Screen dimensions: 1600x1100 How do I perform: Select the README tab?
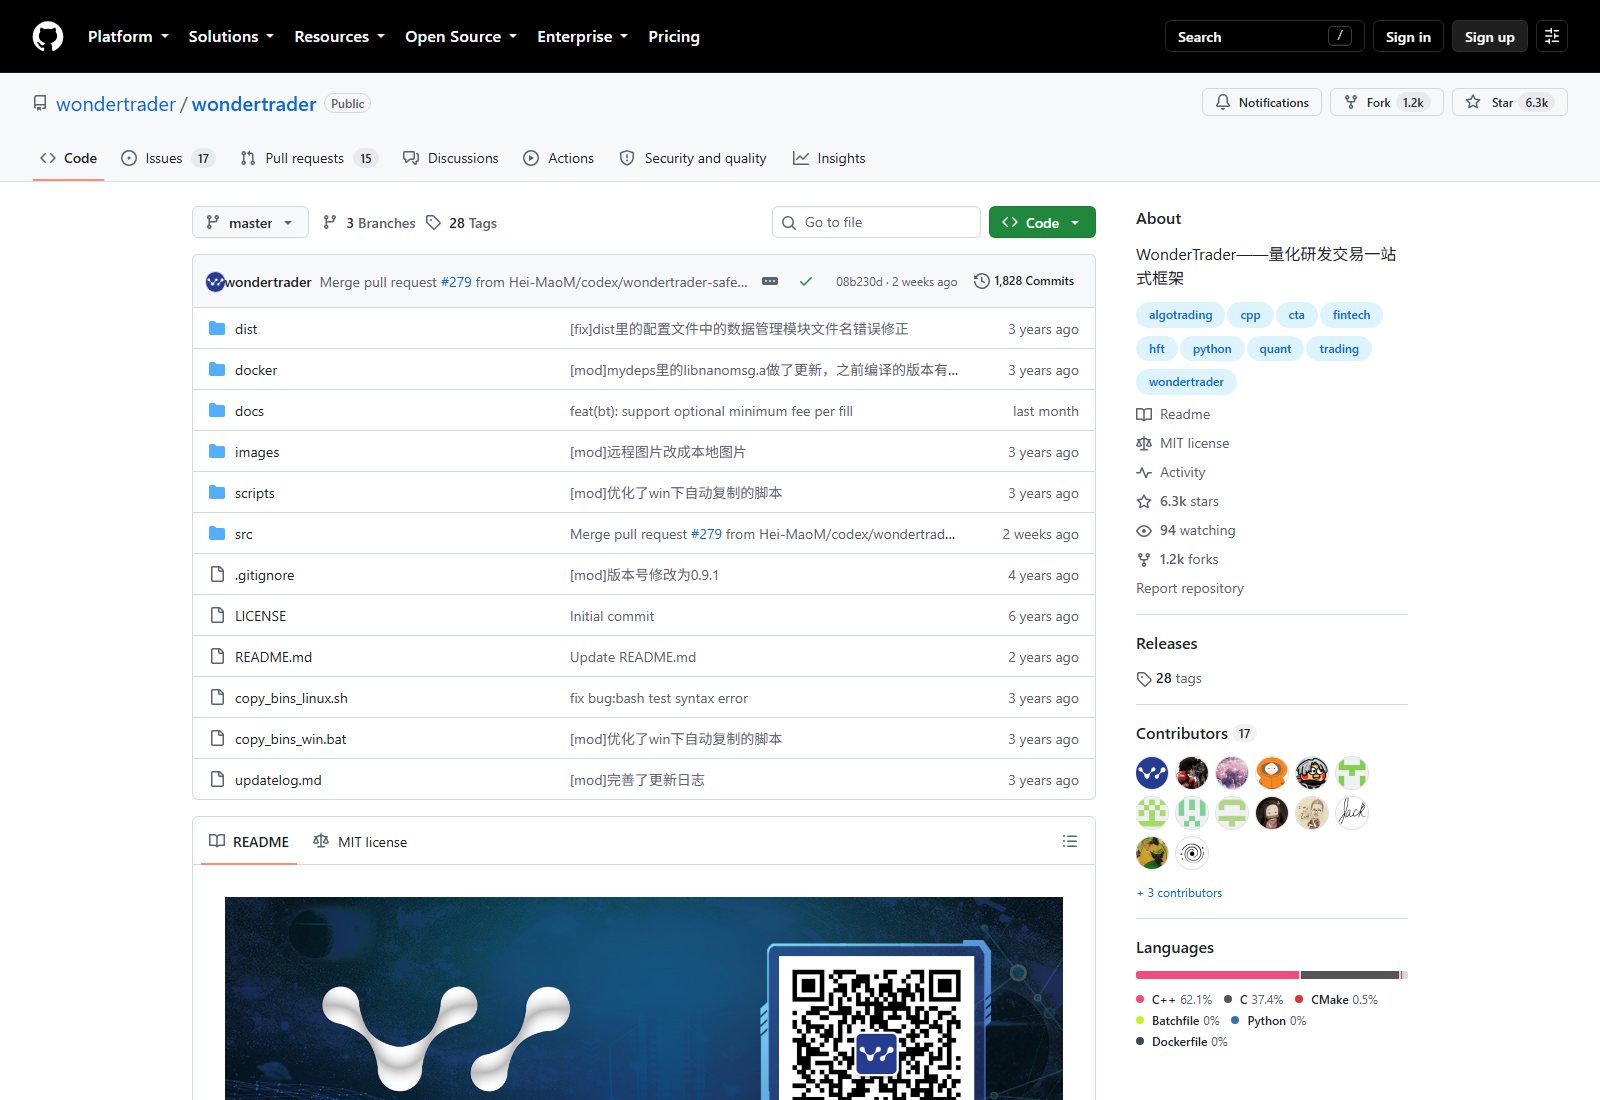(x=249, y=841)
